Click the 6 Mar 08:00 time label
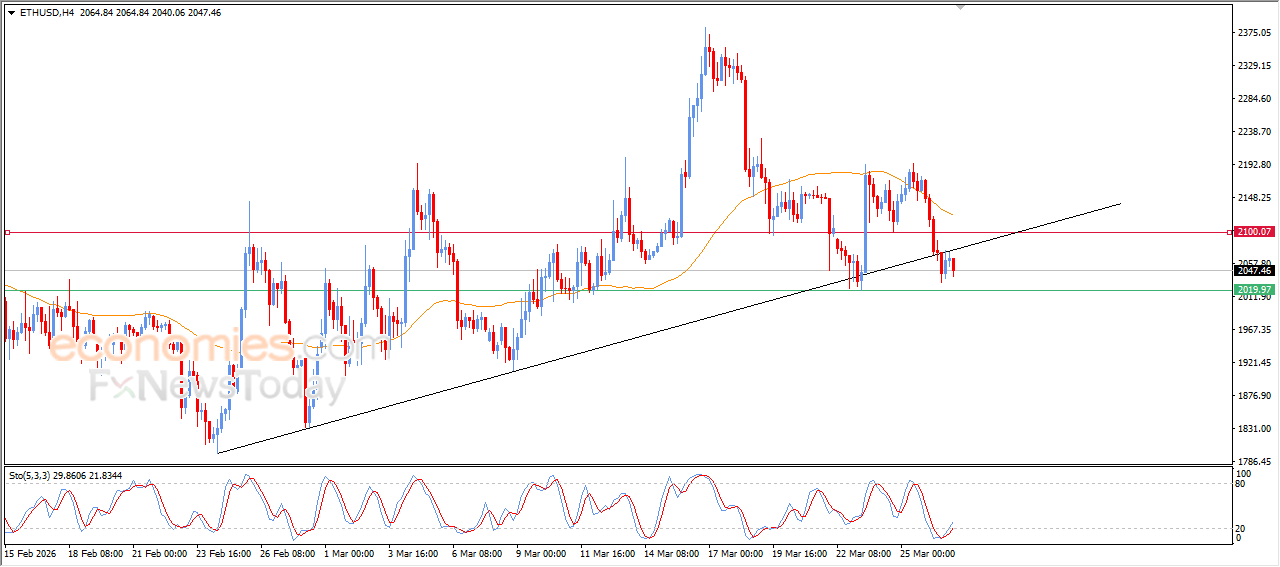The height and width of the screenshot is (567, 1280). pyautogui.click(x=477, y=552)
